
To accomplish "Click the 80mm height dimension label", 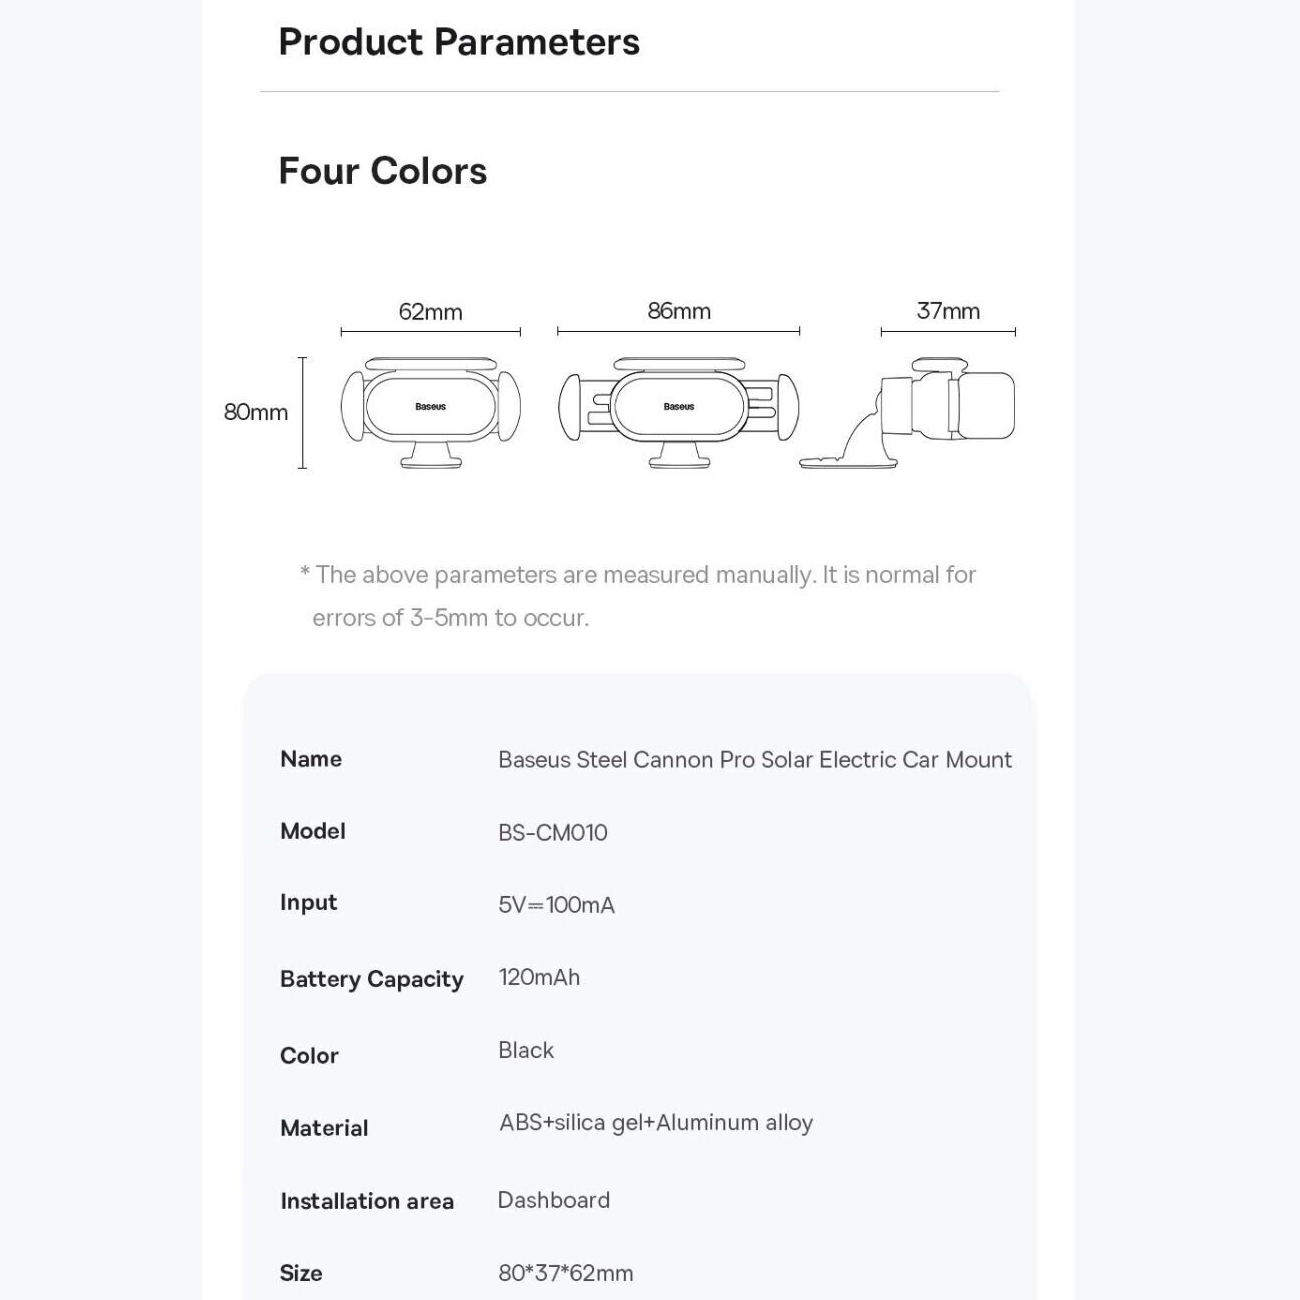I will pyautogui.click(x=256, y=412).
